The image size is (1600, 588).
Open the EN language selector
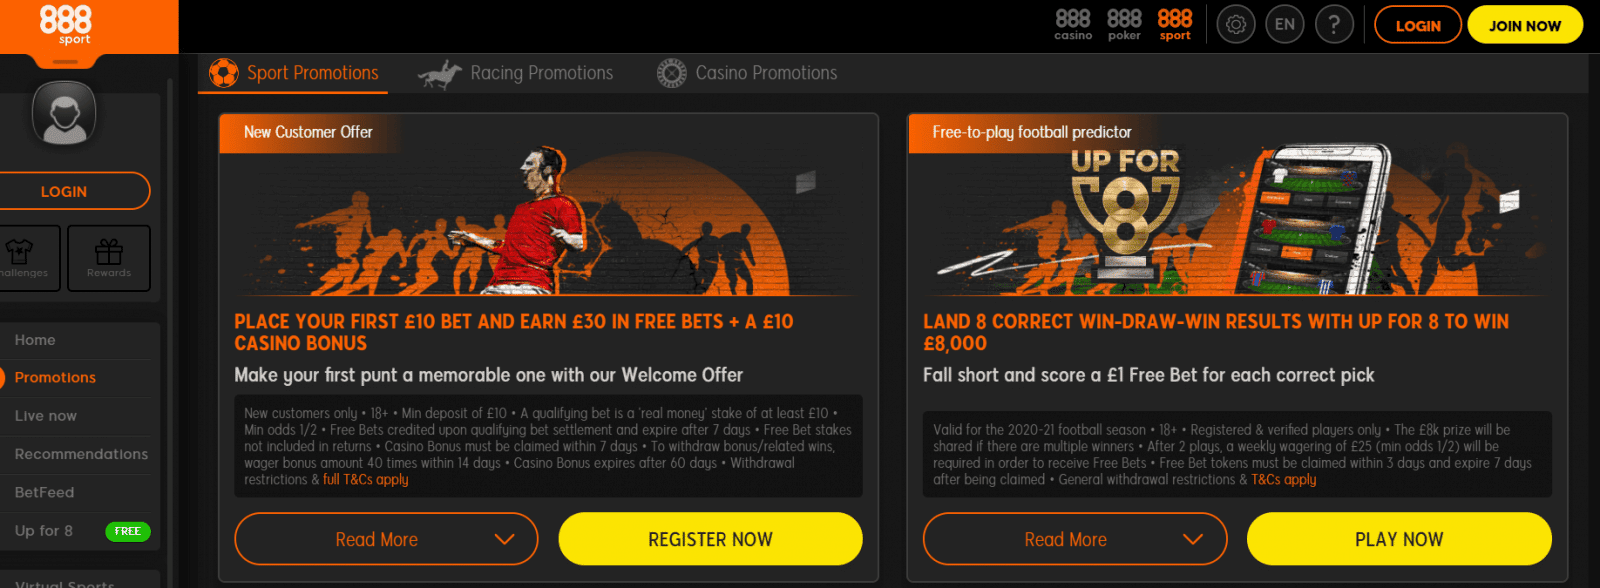click(x=1285, y=24)
